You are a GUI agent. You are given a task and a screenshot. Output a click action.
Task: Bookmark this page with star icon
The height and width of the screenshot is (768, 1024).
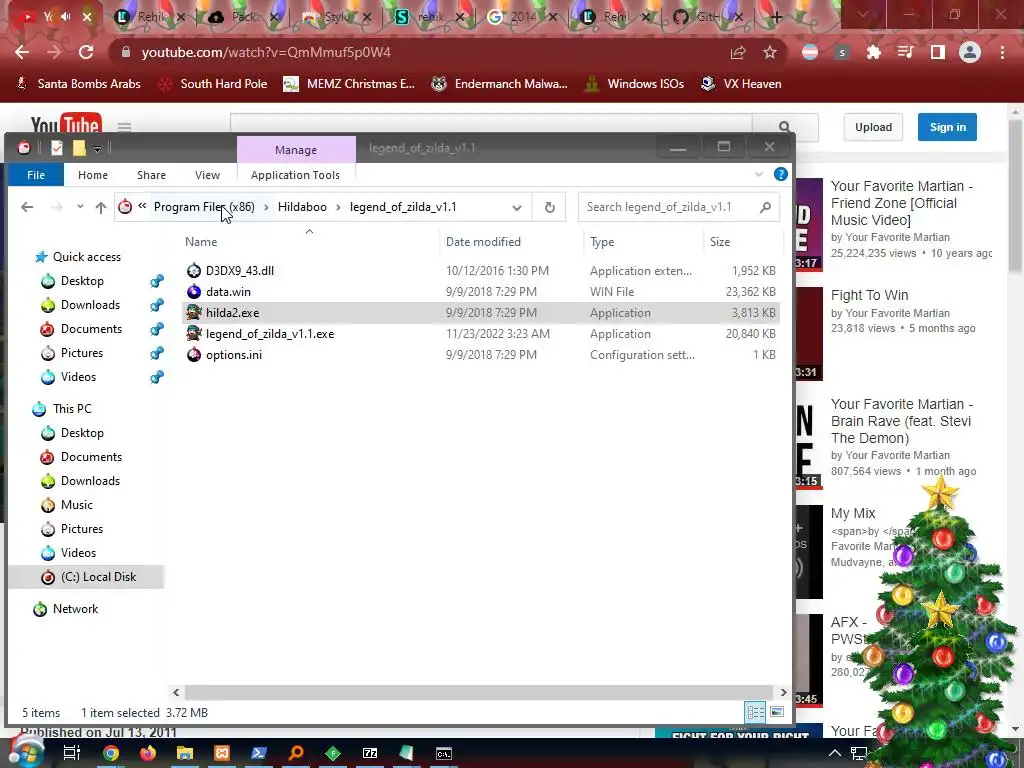pyautogui.click(x=770, y=52)
